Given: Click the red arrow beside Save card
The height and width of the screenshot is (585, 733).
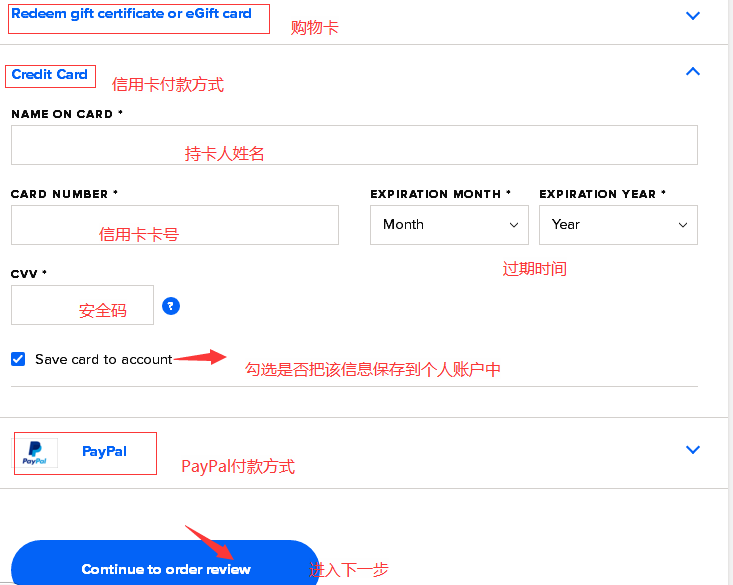Looking at the screenshot, I should pos(200,357).
